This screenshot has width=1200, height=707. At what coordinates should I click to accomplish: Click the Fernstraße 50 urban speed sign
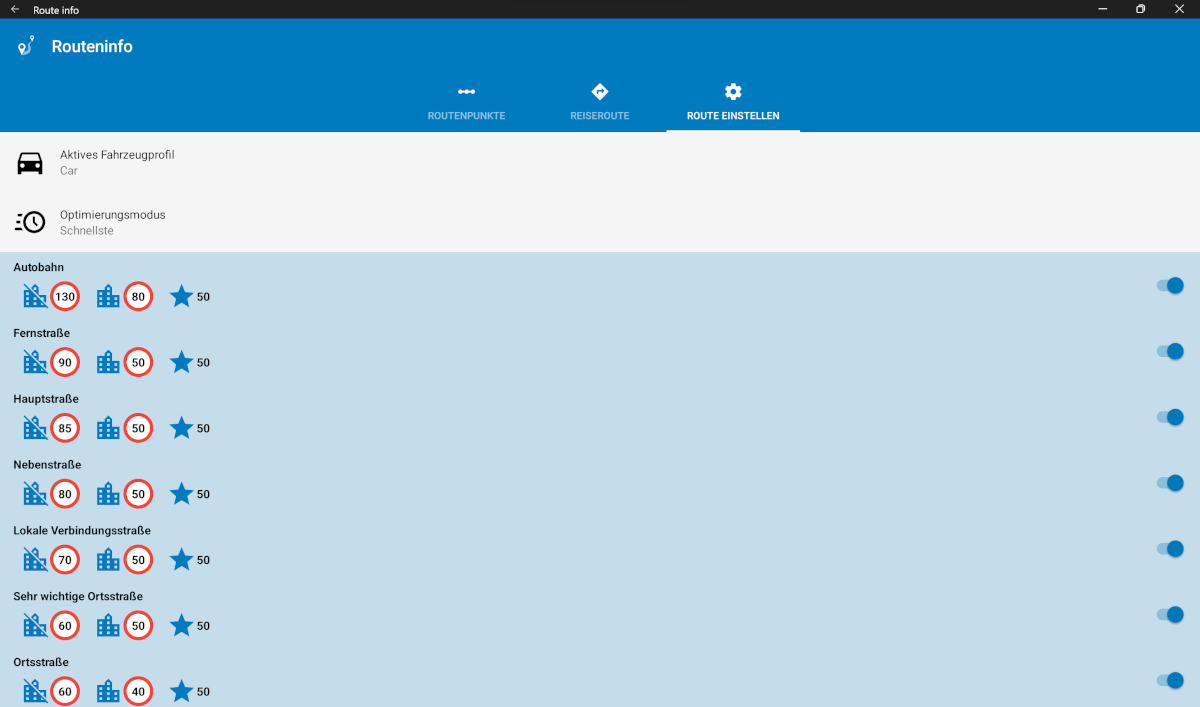[138, 363]
